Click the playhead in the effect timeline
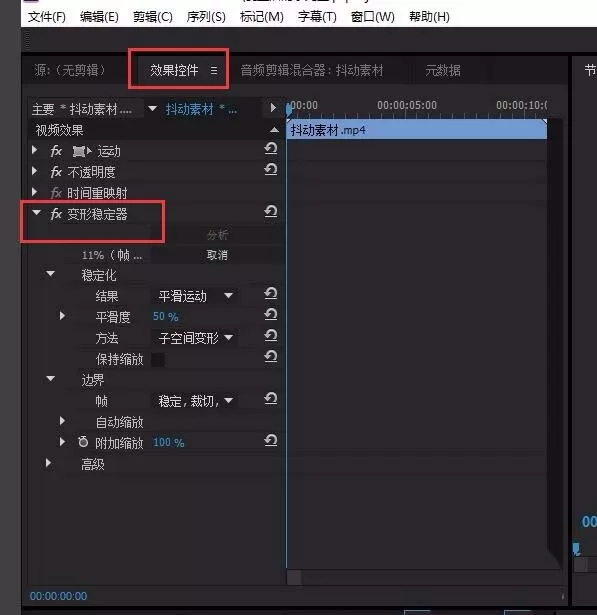The height and width of the screenshot is (615, 597). click(289, 109)
